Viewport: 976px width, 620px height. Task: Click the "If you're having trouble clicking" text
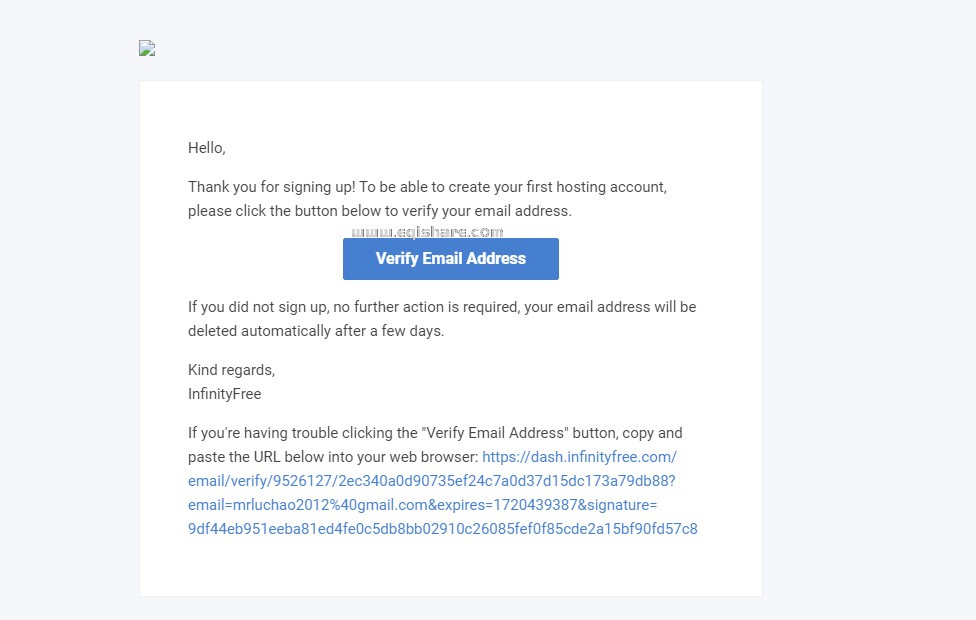[302, 433]
